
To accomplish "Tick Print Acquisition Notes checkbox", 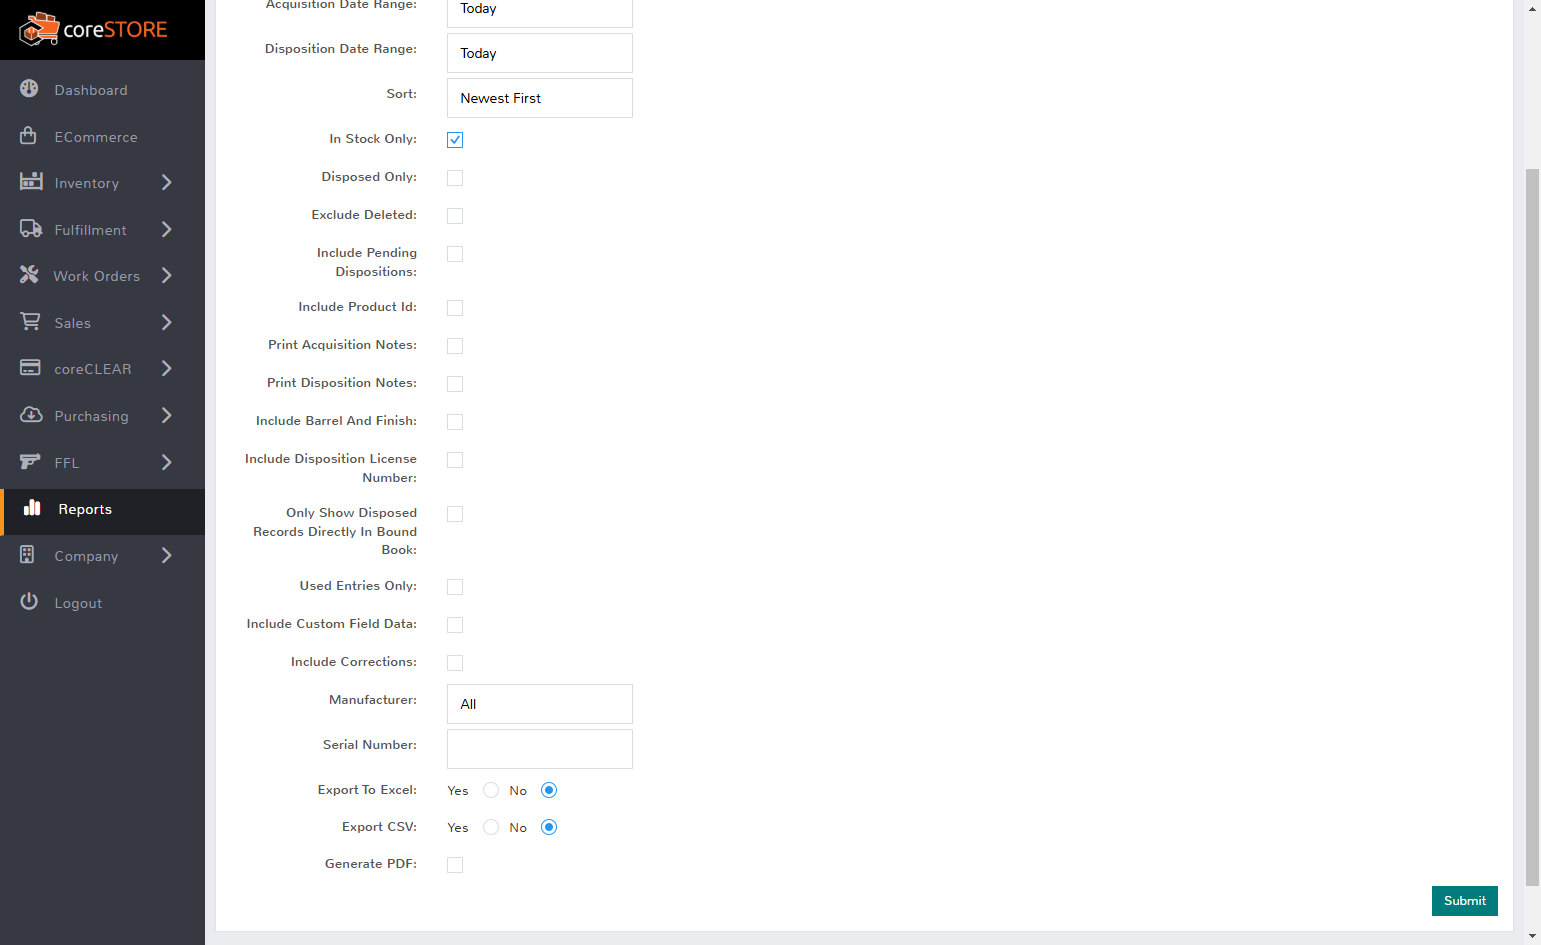I will (455, 346).
